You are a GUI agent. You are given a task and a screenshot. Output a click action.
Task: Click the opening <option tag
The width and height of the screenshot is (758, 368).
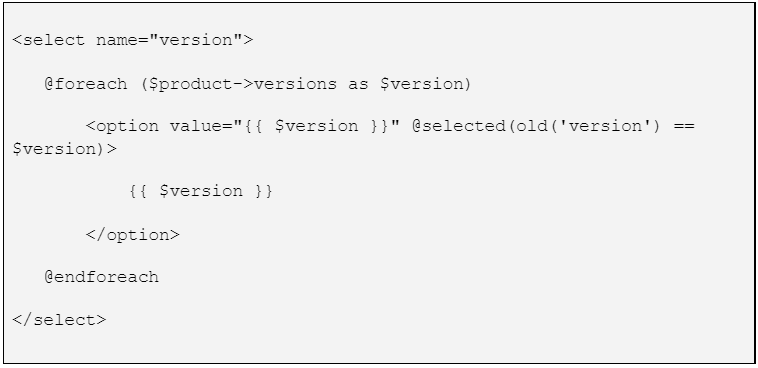[122, 127]
